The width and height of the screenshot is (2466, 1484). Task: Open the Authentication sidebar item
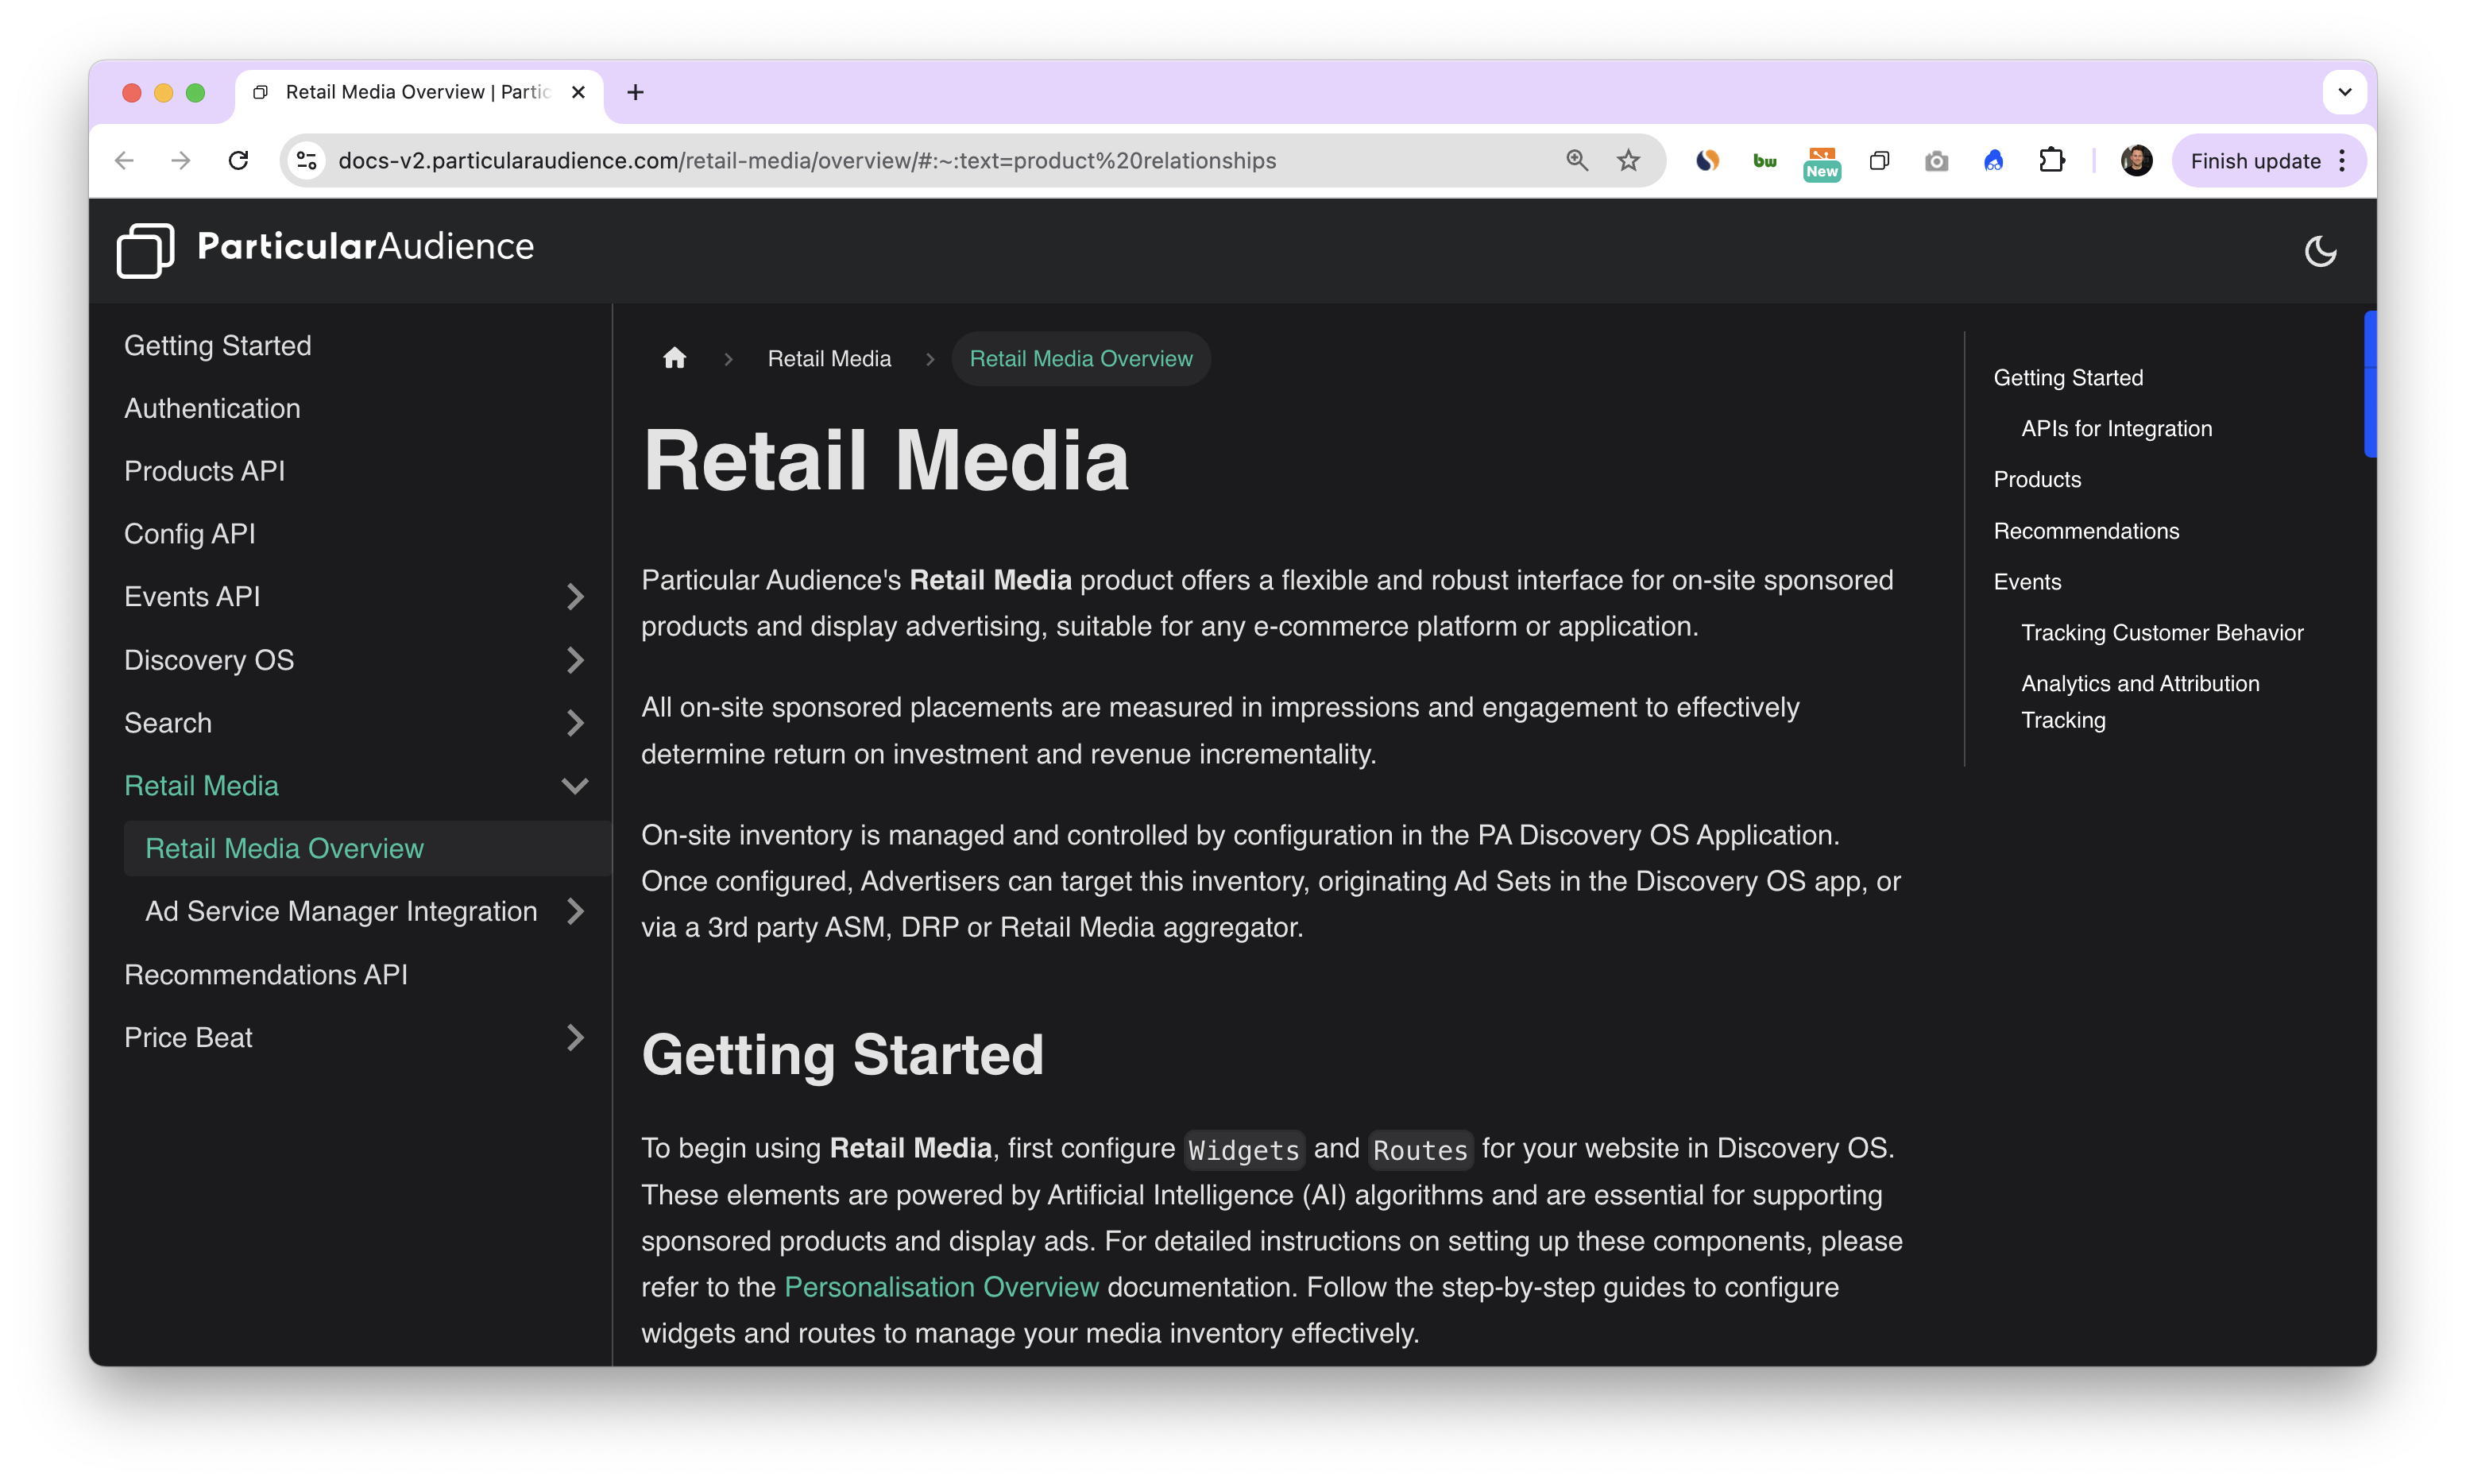pos(212,408)
